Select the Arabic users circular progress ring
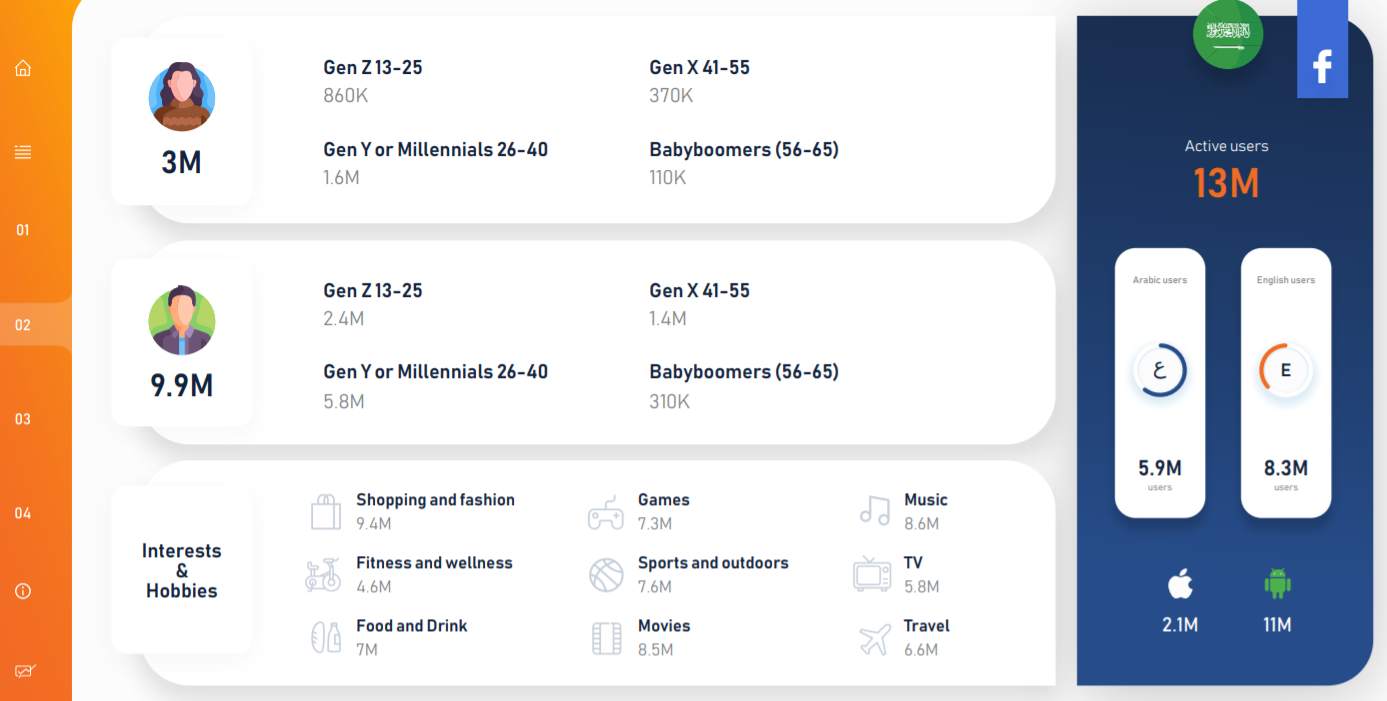Viewport: 1387px width, 701px height. (x=1160, y=370)
